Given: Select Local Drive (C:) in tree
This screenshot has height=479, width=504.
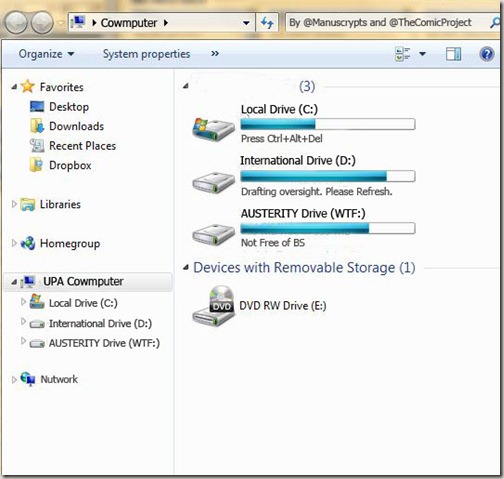Looking at the screenshot, I should [x=83, y=303].
